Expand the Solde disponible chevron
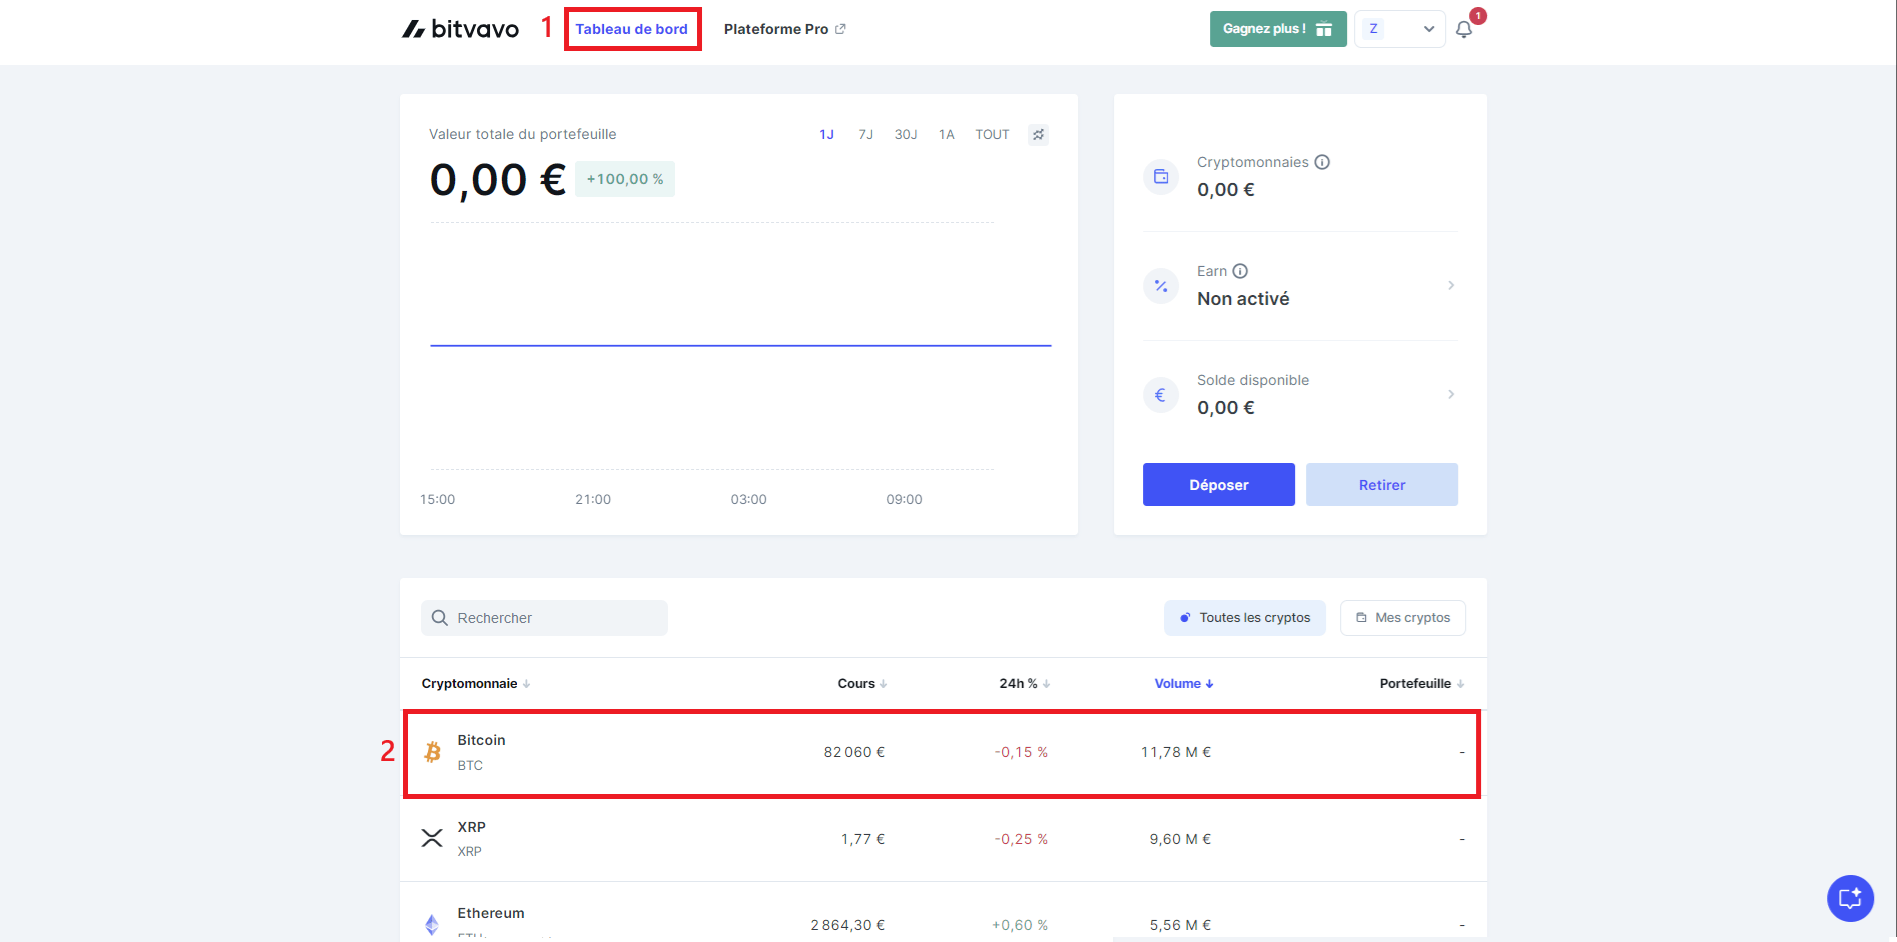 (x=1450, y=395)
